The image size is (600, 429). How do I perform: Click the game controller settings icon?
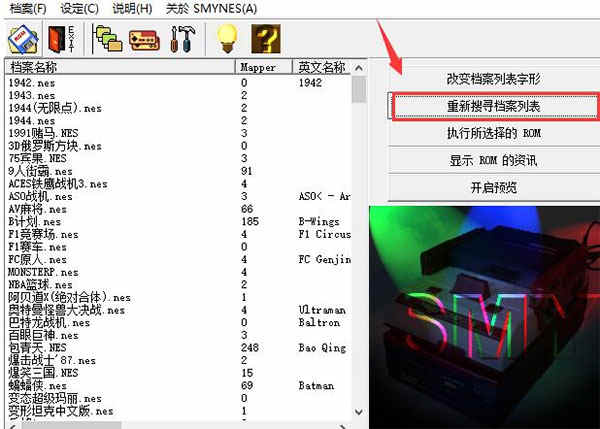[x=144, y=40]
